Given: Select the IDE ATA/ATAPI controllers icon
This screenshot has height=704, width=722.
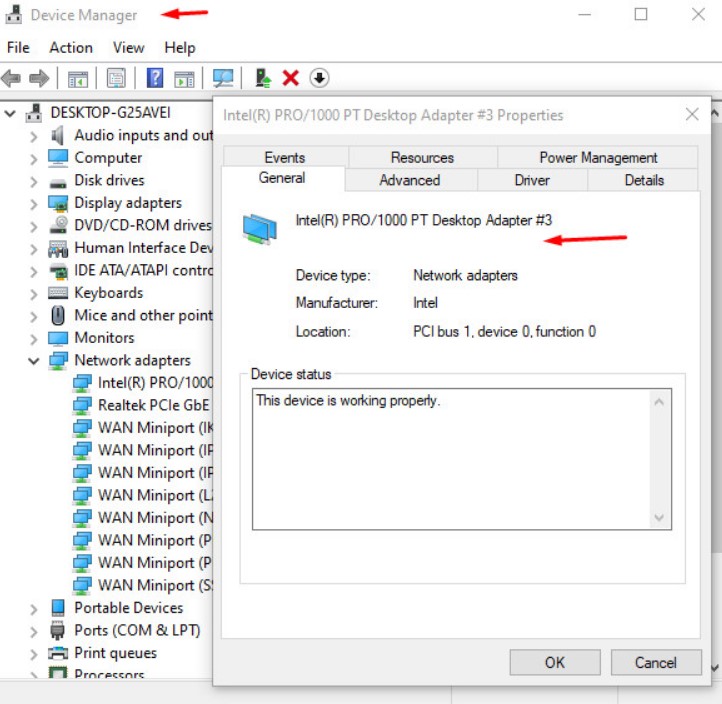Looking at the screenshot, I should point(58,271).
